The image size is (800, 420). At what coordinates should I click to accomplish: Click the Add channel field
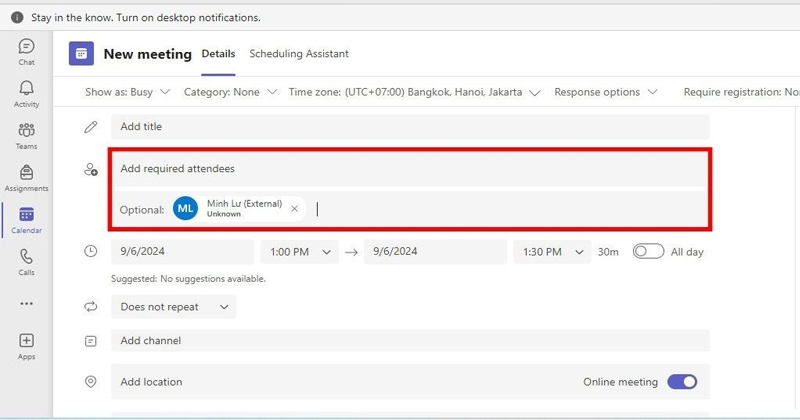click(410, 340)
